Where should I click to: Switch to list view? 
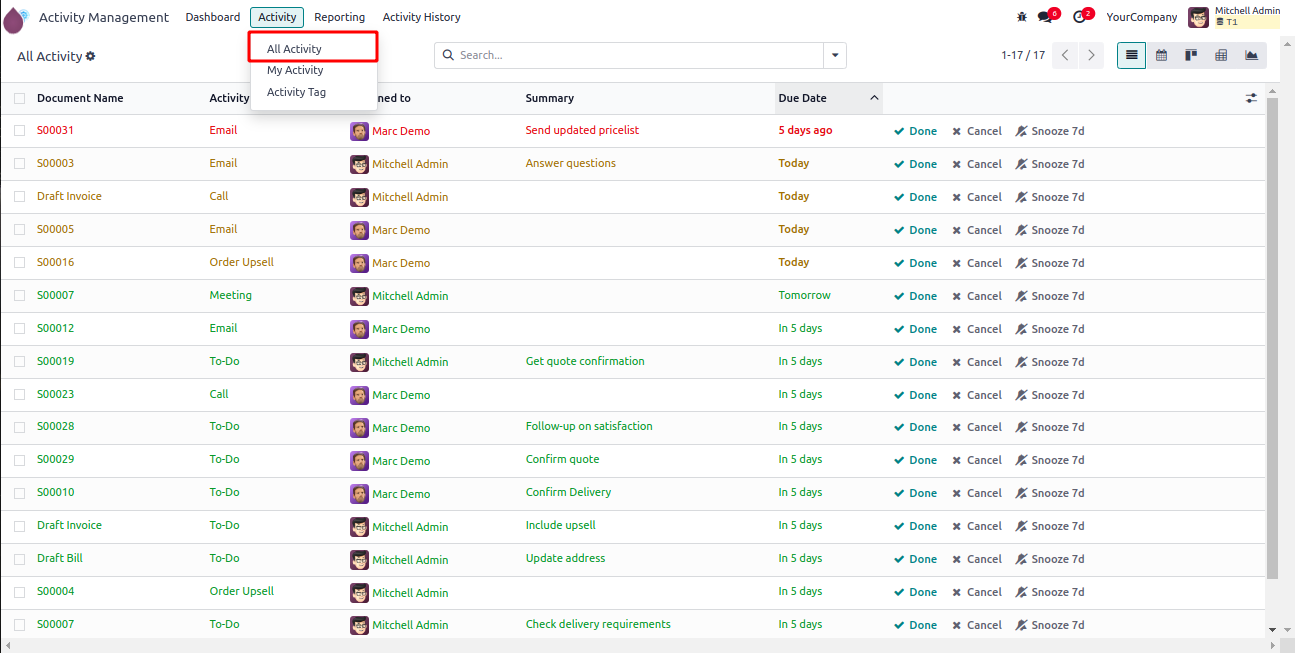pyautogui.click(x=1131, y=56)
